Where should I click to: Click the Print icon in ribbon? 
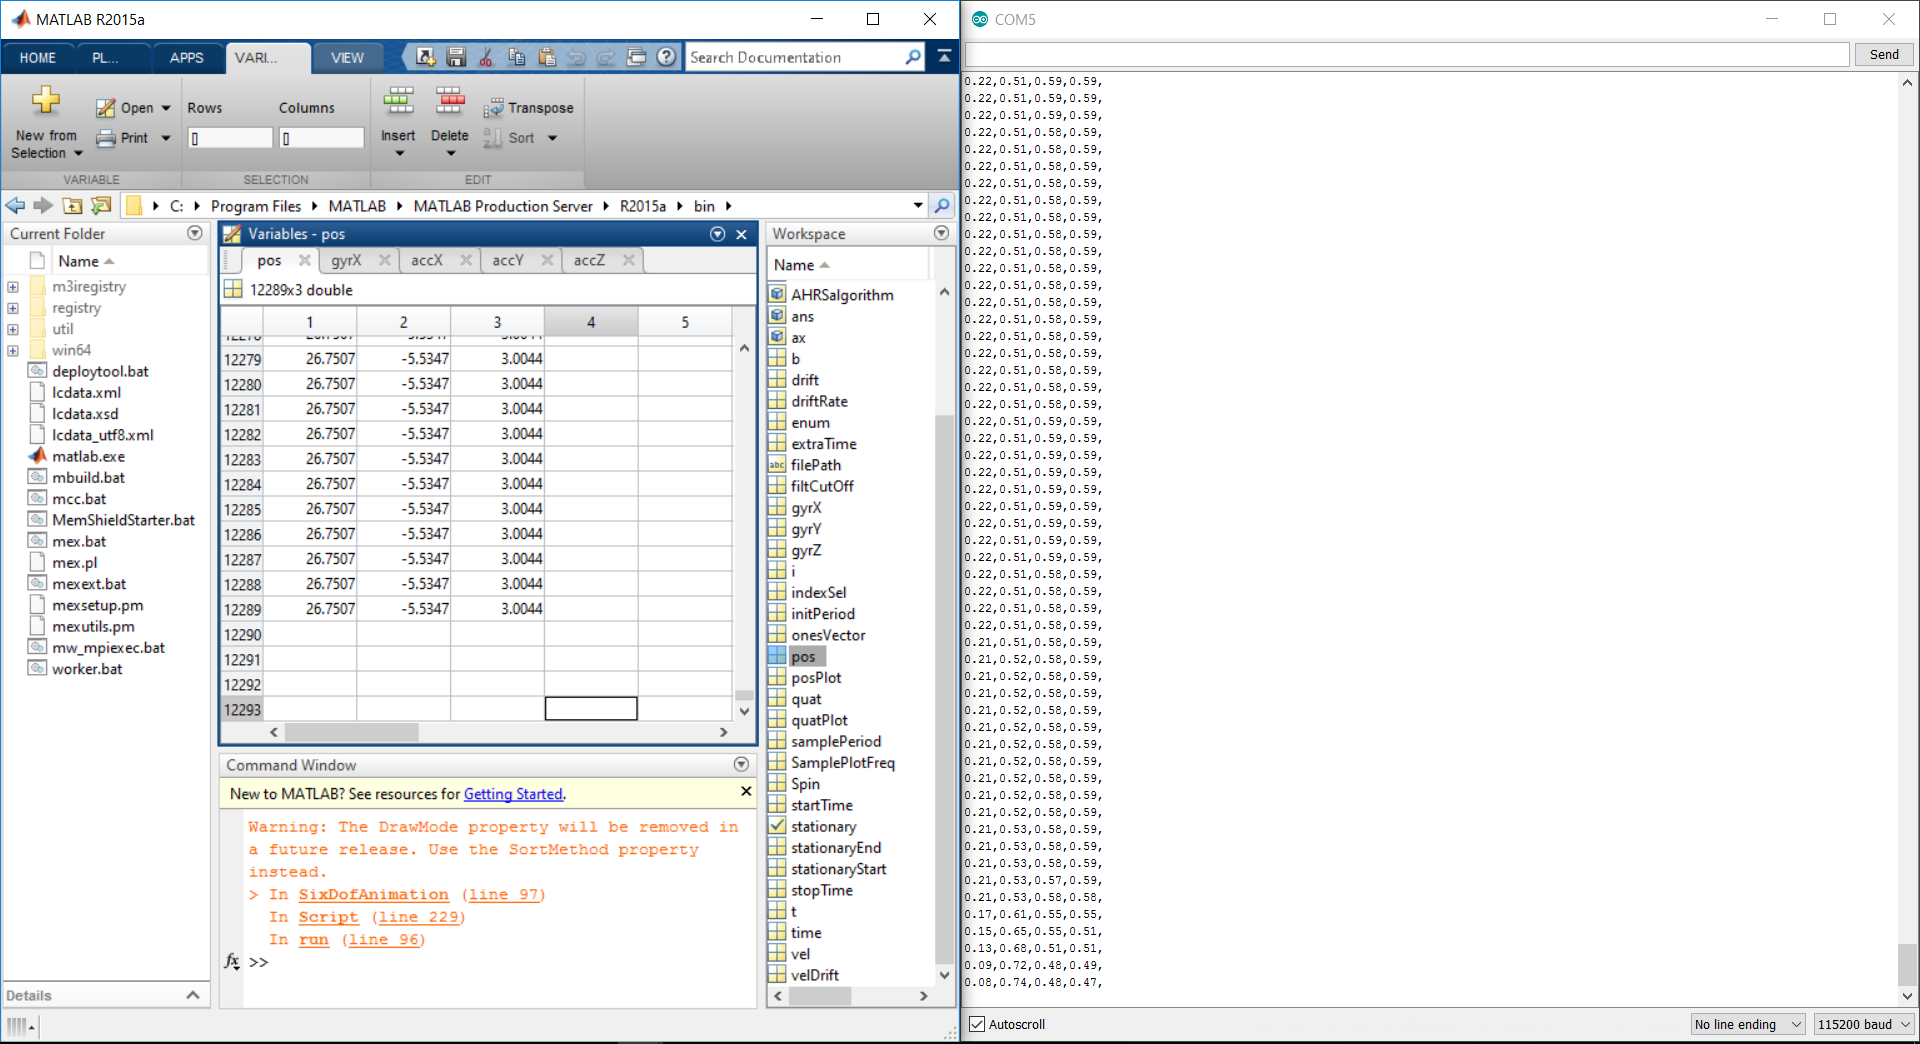[105, 138]
